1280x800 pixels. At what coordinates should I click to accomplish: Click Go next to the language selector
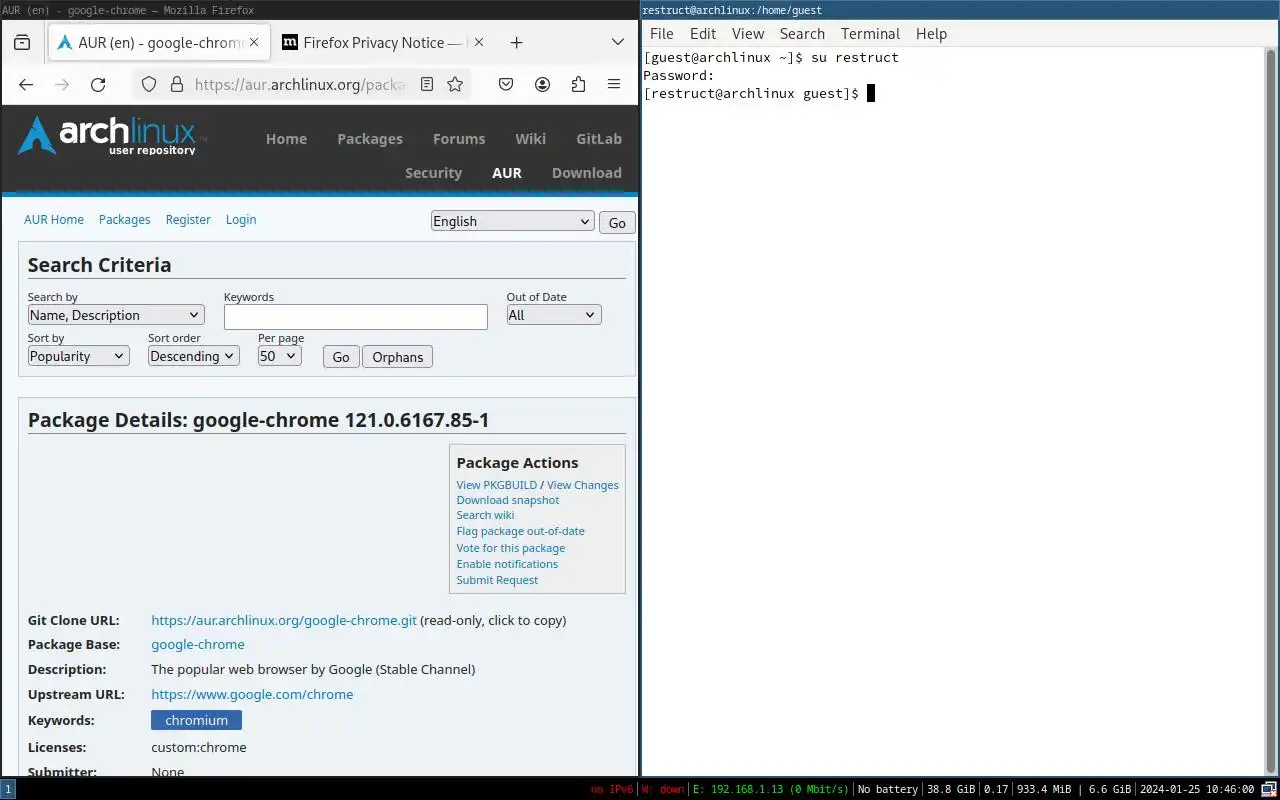pyautogui.click(x=617, y=223)
